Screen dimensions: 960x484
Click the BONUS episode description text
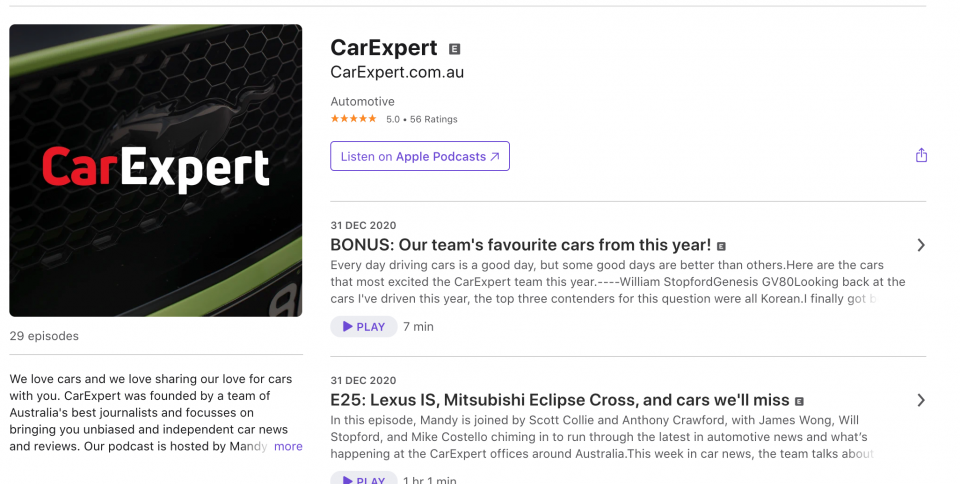[618, 282]
